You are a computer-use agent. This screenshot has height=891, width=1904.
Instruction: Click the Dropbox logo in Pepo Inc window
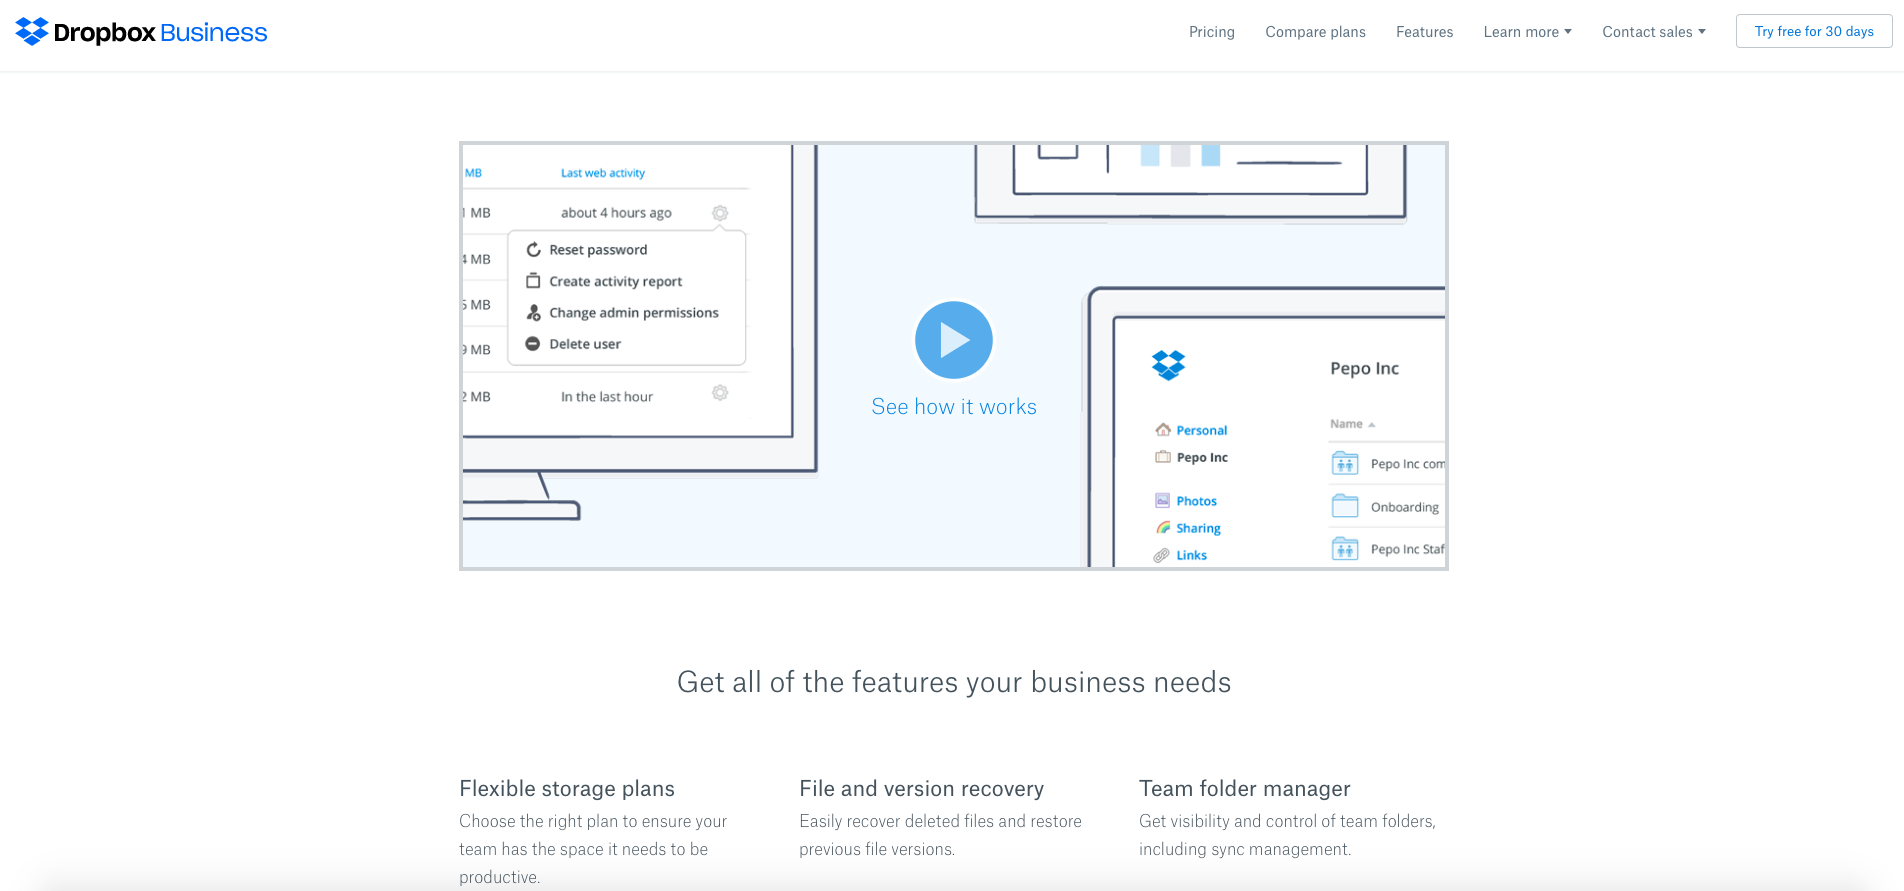[x=1168, y=365]
